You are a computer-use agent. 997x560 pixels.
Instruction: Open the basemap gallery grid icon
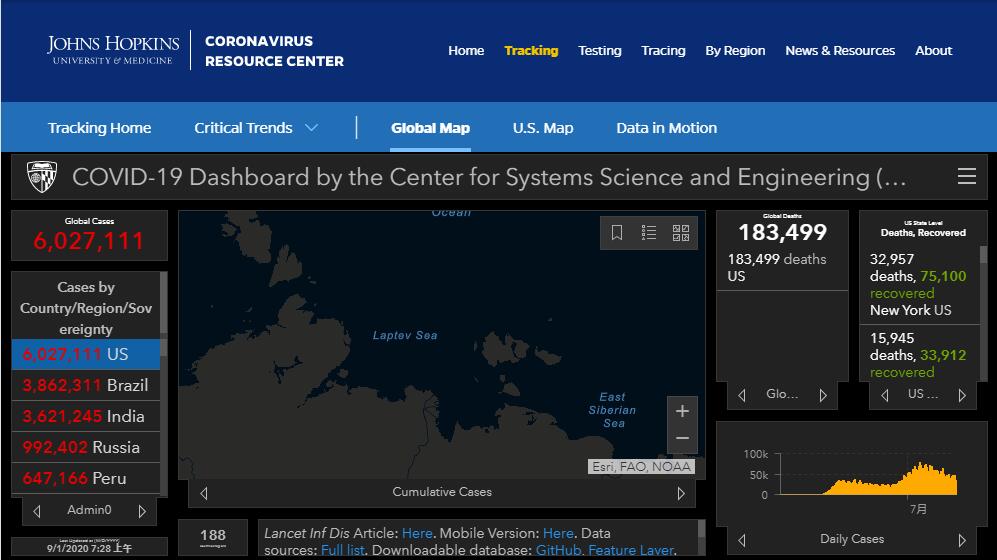tap(681, 233)
